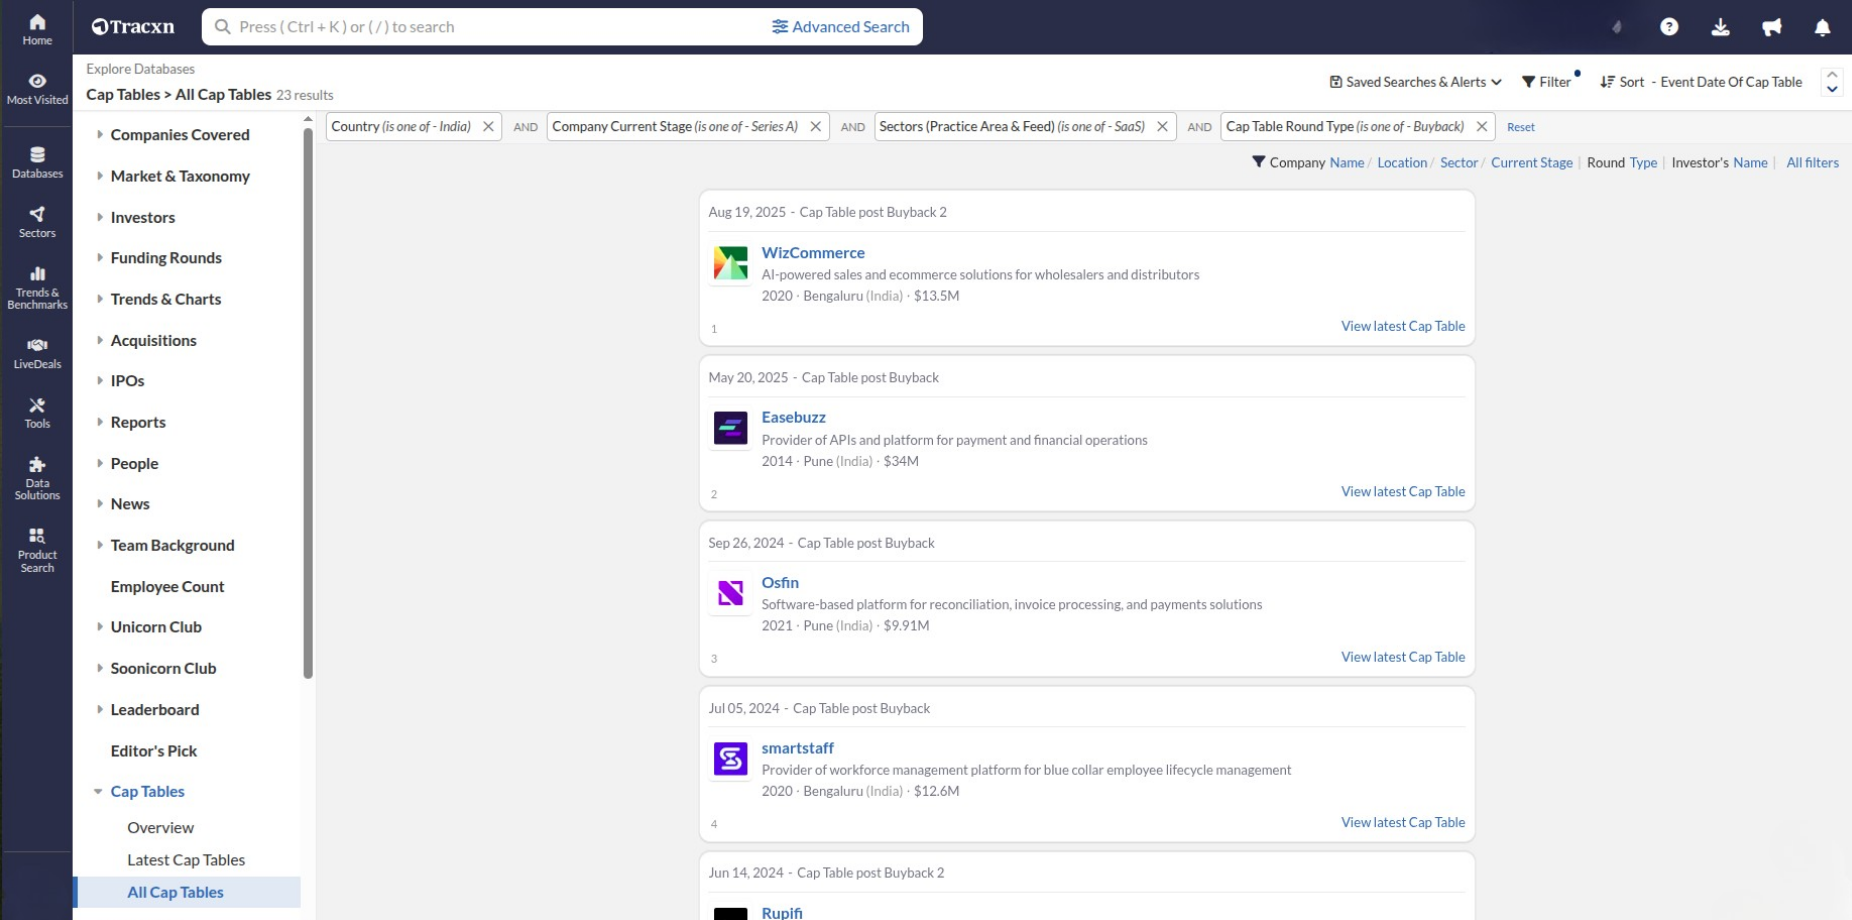Open Trends & Benchmarks sidebar icon
This screenshot has height=920, width=1852.
point(37,287)
